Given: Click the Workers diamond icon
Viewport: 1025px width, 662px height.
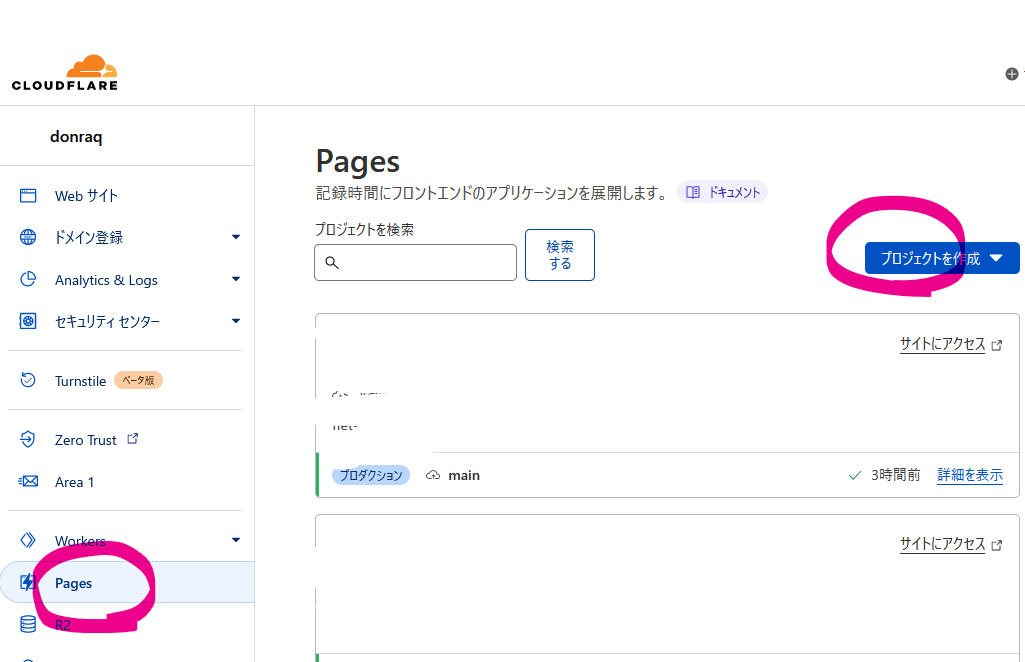Looking at the screenshot, I should click(x=28, y=540).
